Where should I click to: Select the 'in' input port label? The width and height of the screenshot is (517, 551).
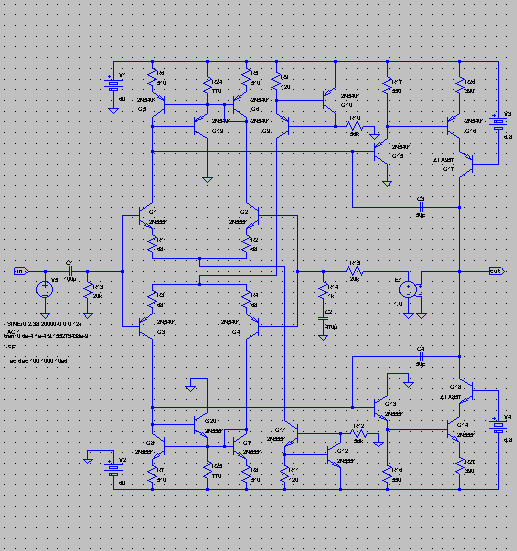point(21,271)
